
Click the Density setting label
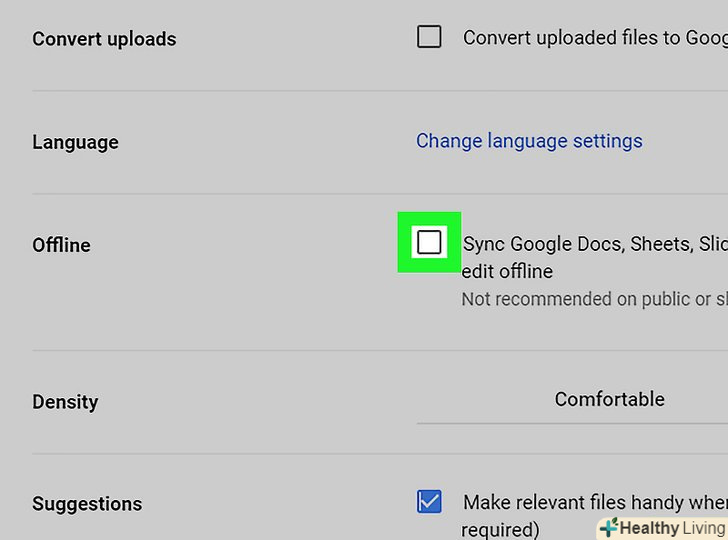pos(65,402)
